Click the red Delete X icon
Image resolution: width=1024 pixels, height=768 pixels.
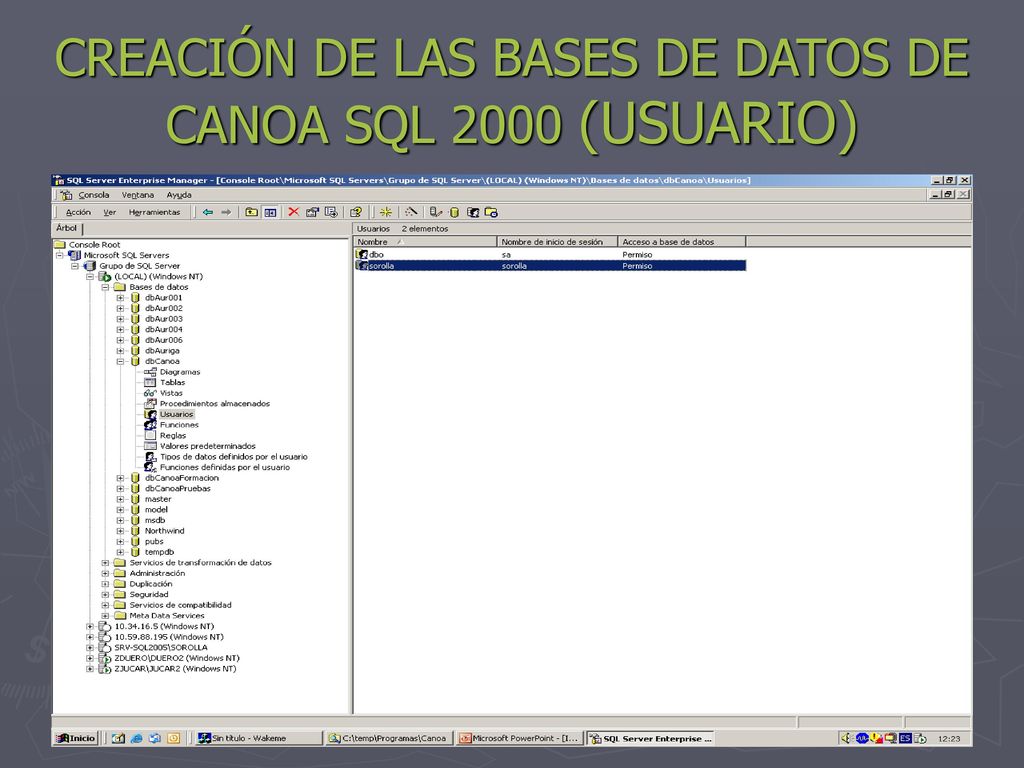(294, 212)
